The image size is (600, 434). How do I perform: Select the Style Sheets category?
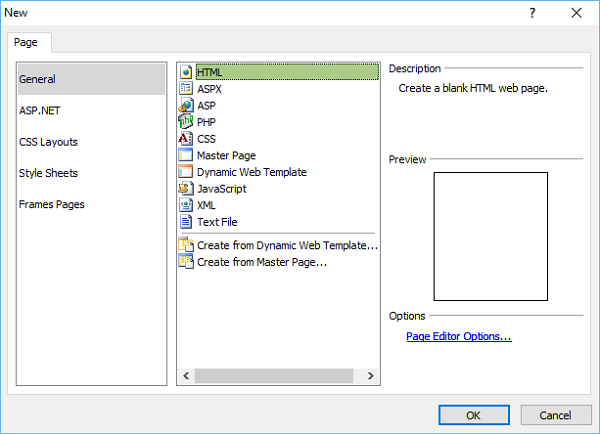point(48,173)
